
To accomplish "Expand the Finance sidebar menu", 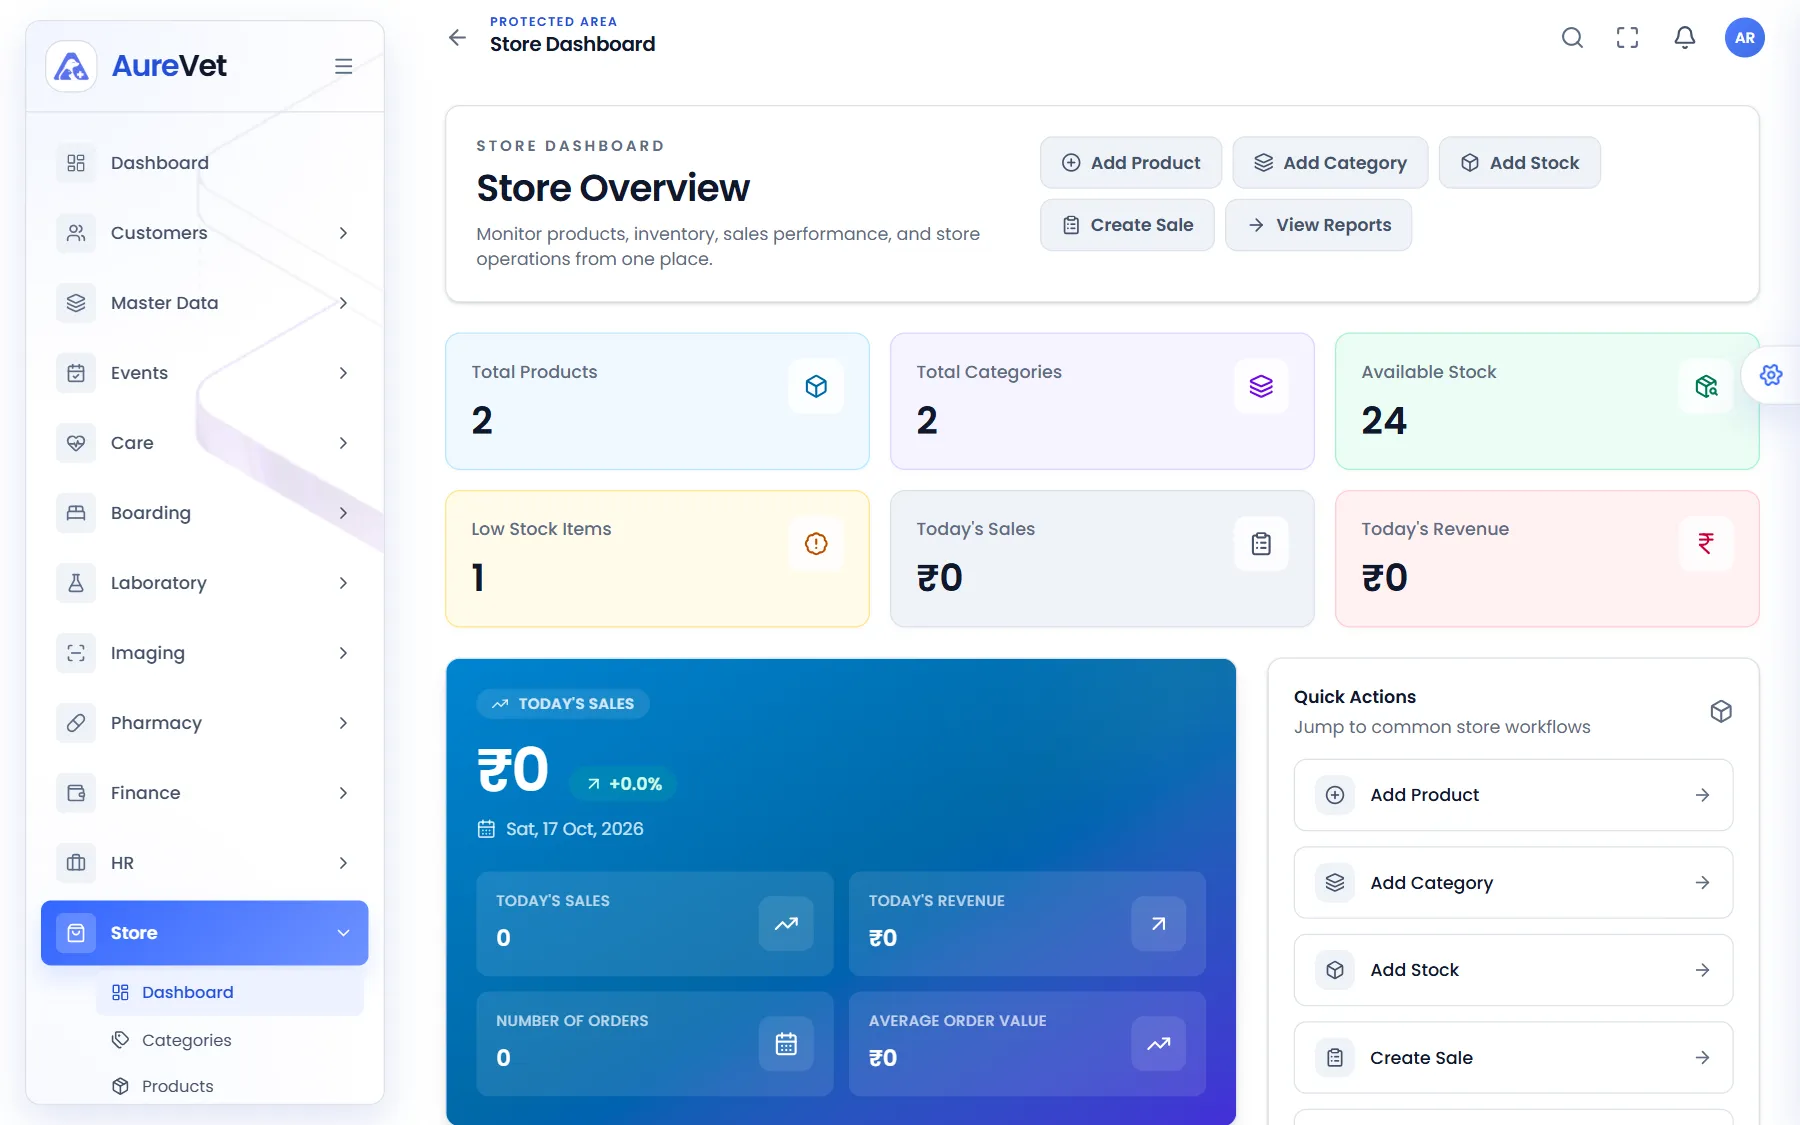I will (205, 793).
